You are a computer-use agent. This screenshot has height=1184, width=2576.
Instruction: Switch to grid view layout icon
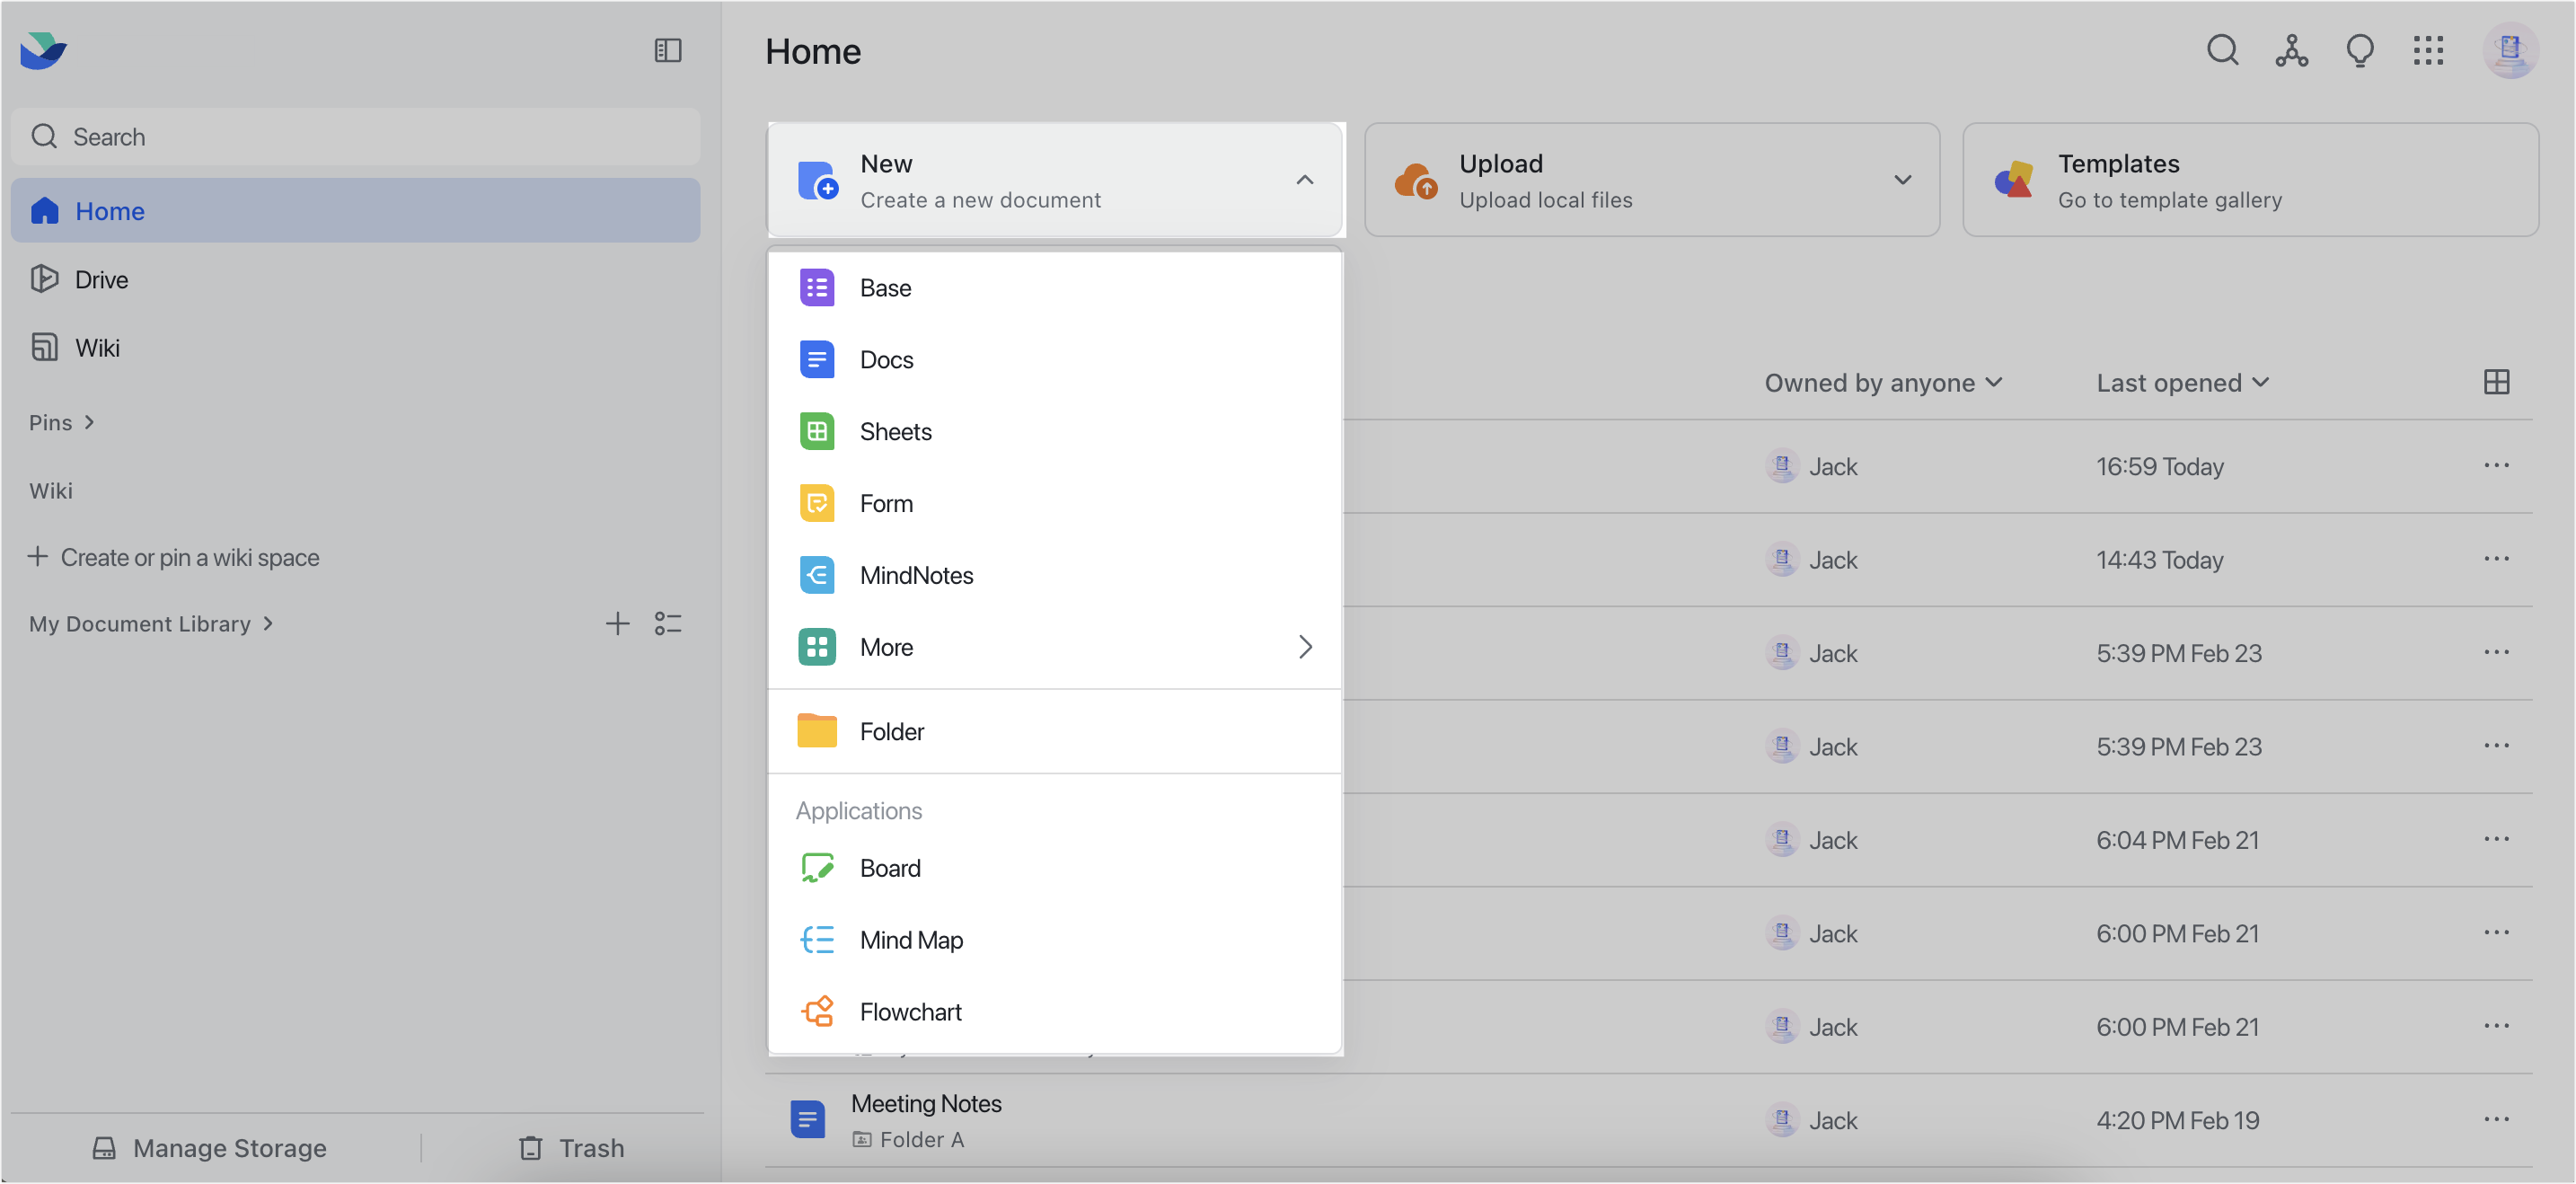[2495, 382]
